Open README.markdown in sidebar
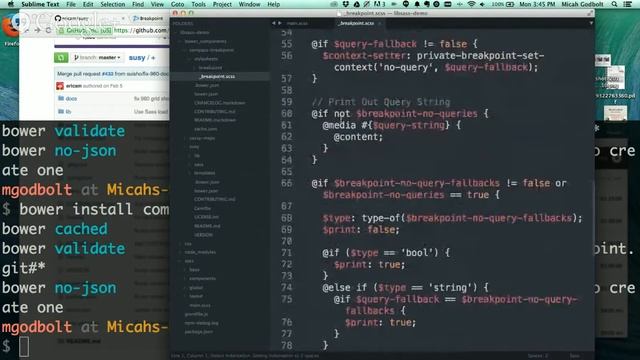Screen dimensions: 640x360 (215, 120)
